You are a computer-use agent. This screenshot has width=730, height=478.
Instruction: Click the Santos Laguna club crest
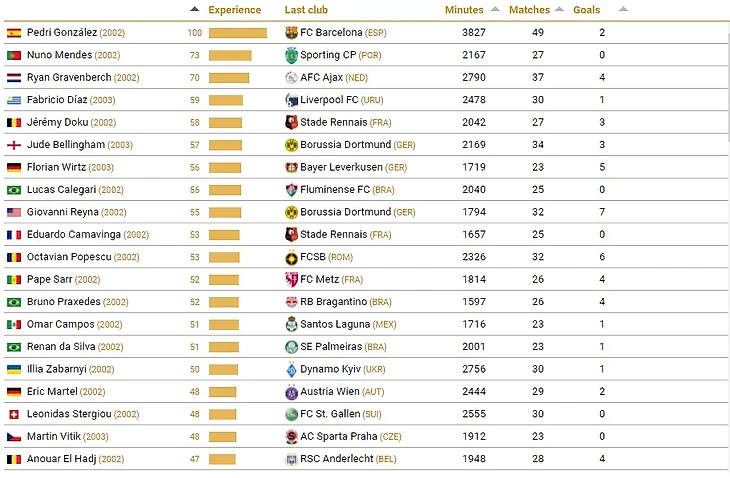tap(291, 324)
